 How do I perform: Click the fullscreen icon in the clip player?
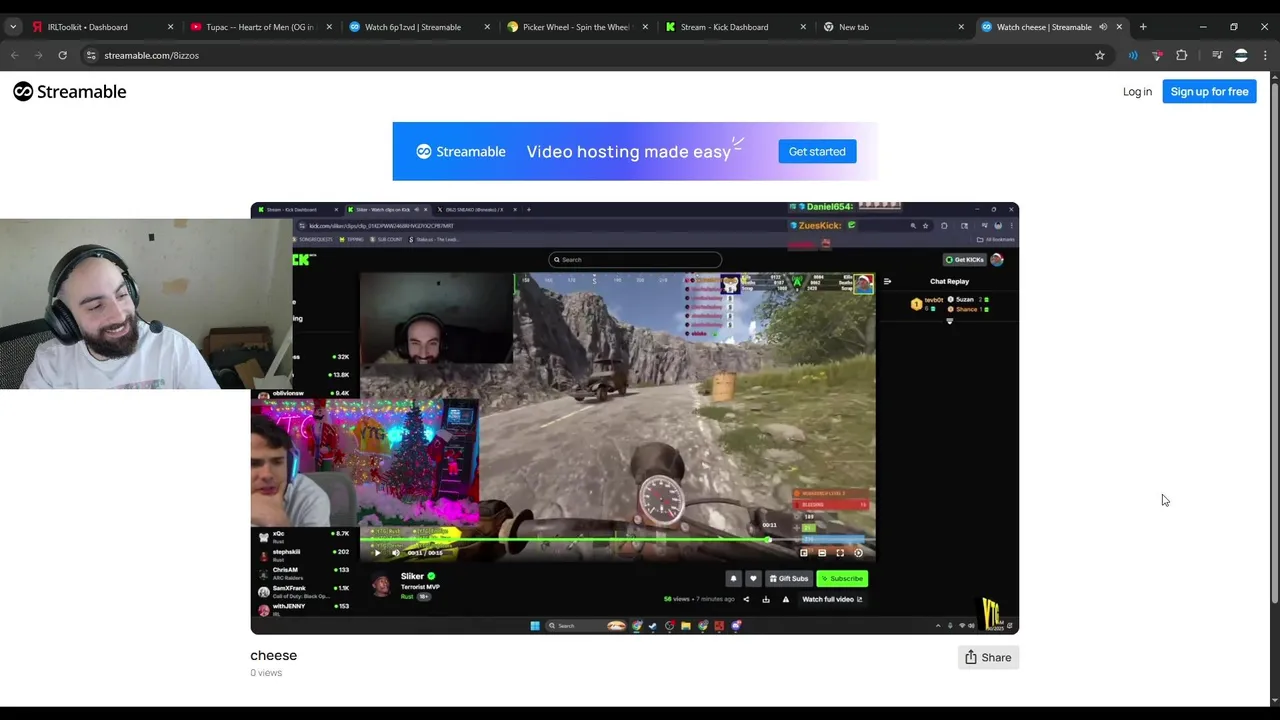[840, 552]
